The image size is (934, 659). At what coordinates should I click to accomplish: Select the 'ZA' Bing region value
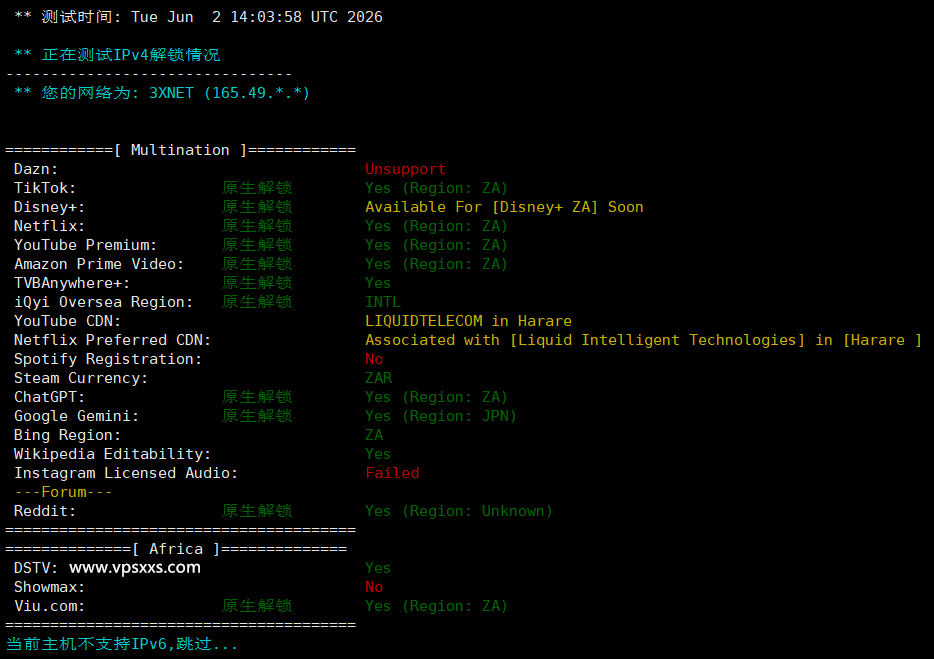tap(374, 436)
